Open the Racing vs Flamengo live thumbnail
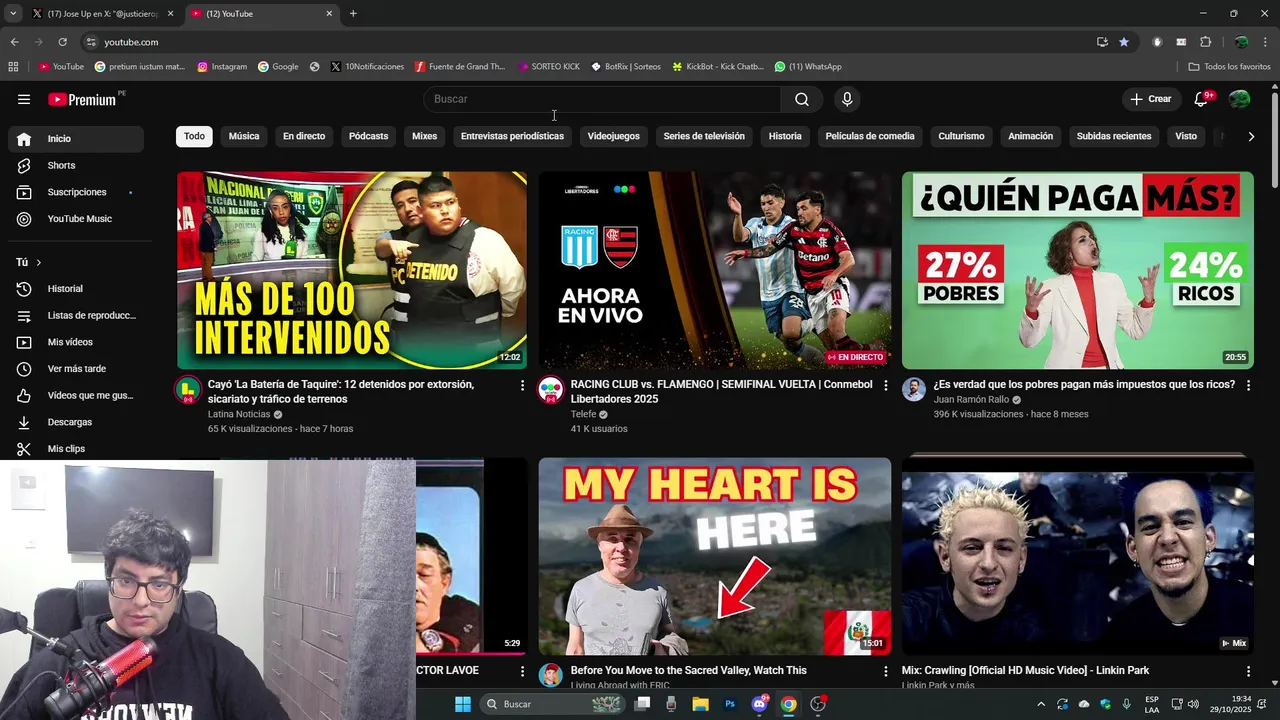 [715, 270]
